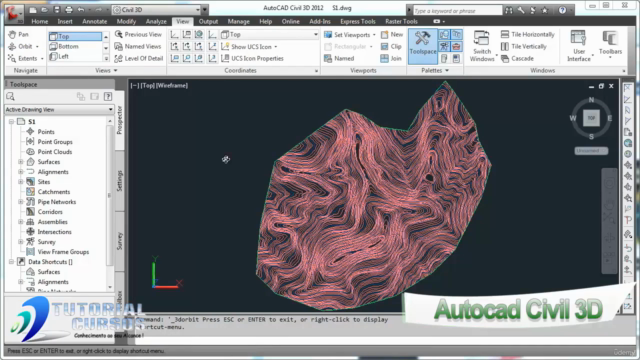Open Show UCS Icon dropdown
Image resolution: width=640 pixels, height=360 pixels.
point(276,47)
